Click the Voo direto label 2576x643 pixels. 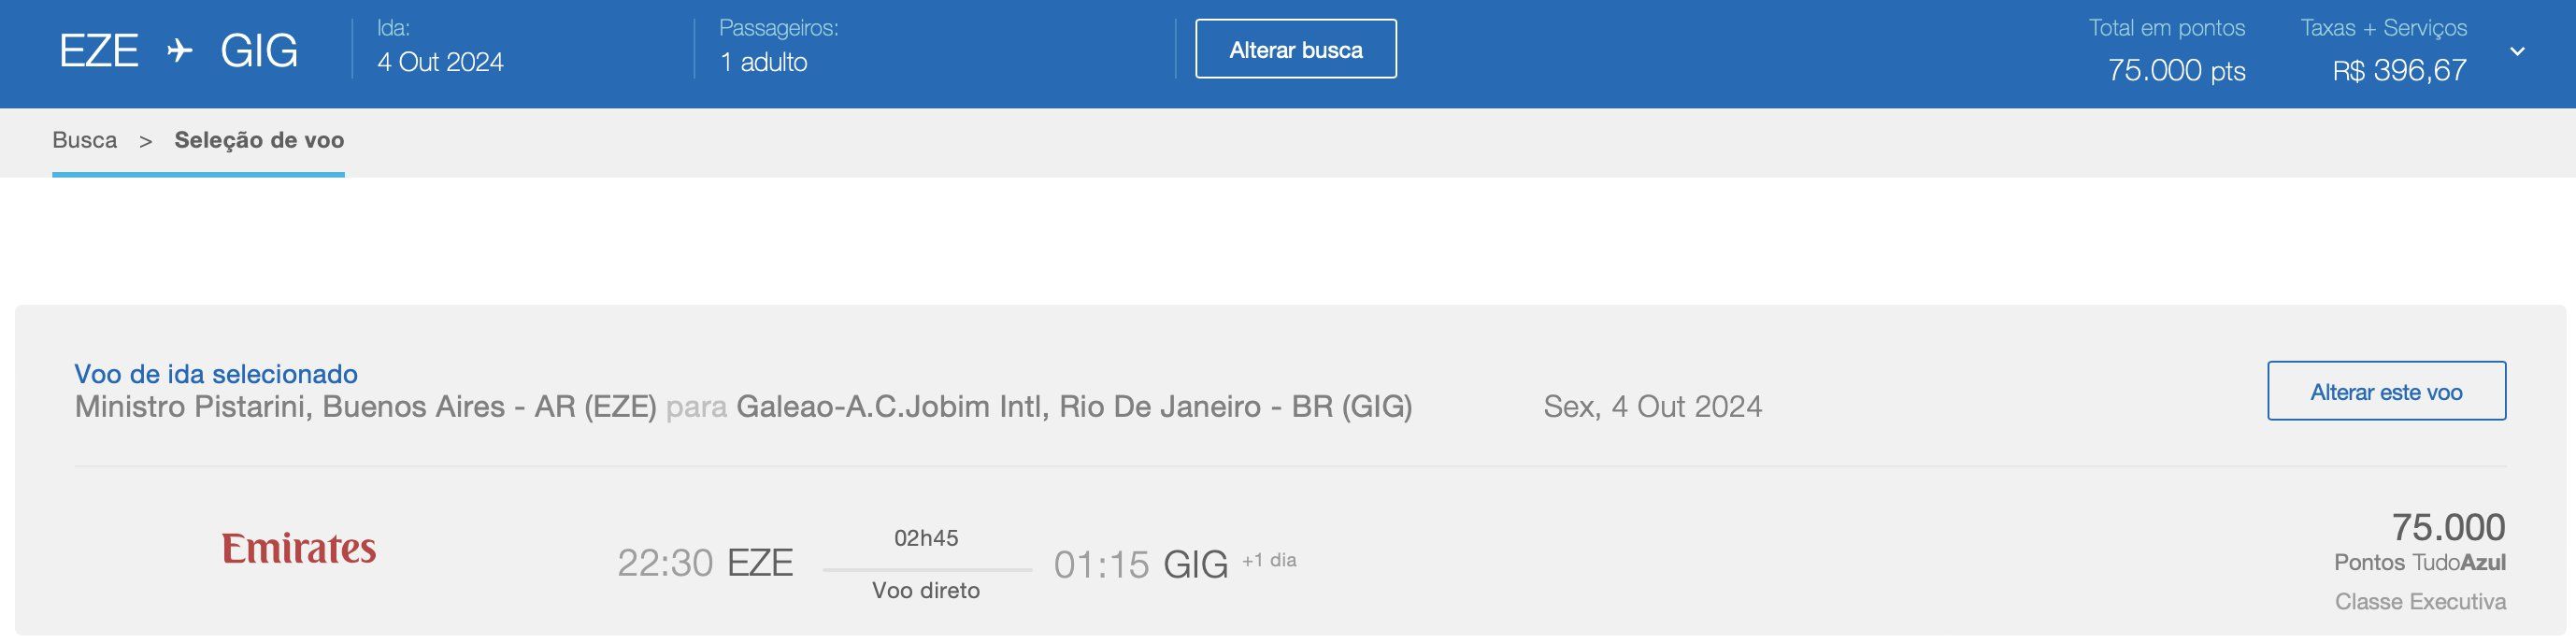926,590
